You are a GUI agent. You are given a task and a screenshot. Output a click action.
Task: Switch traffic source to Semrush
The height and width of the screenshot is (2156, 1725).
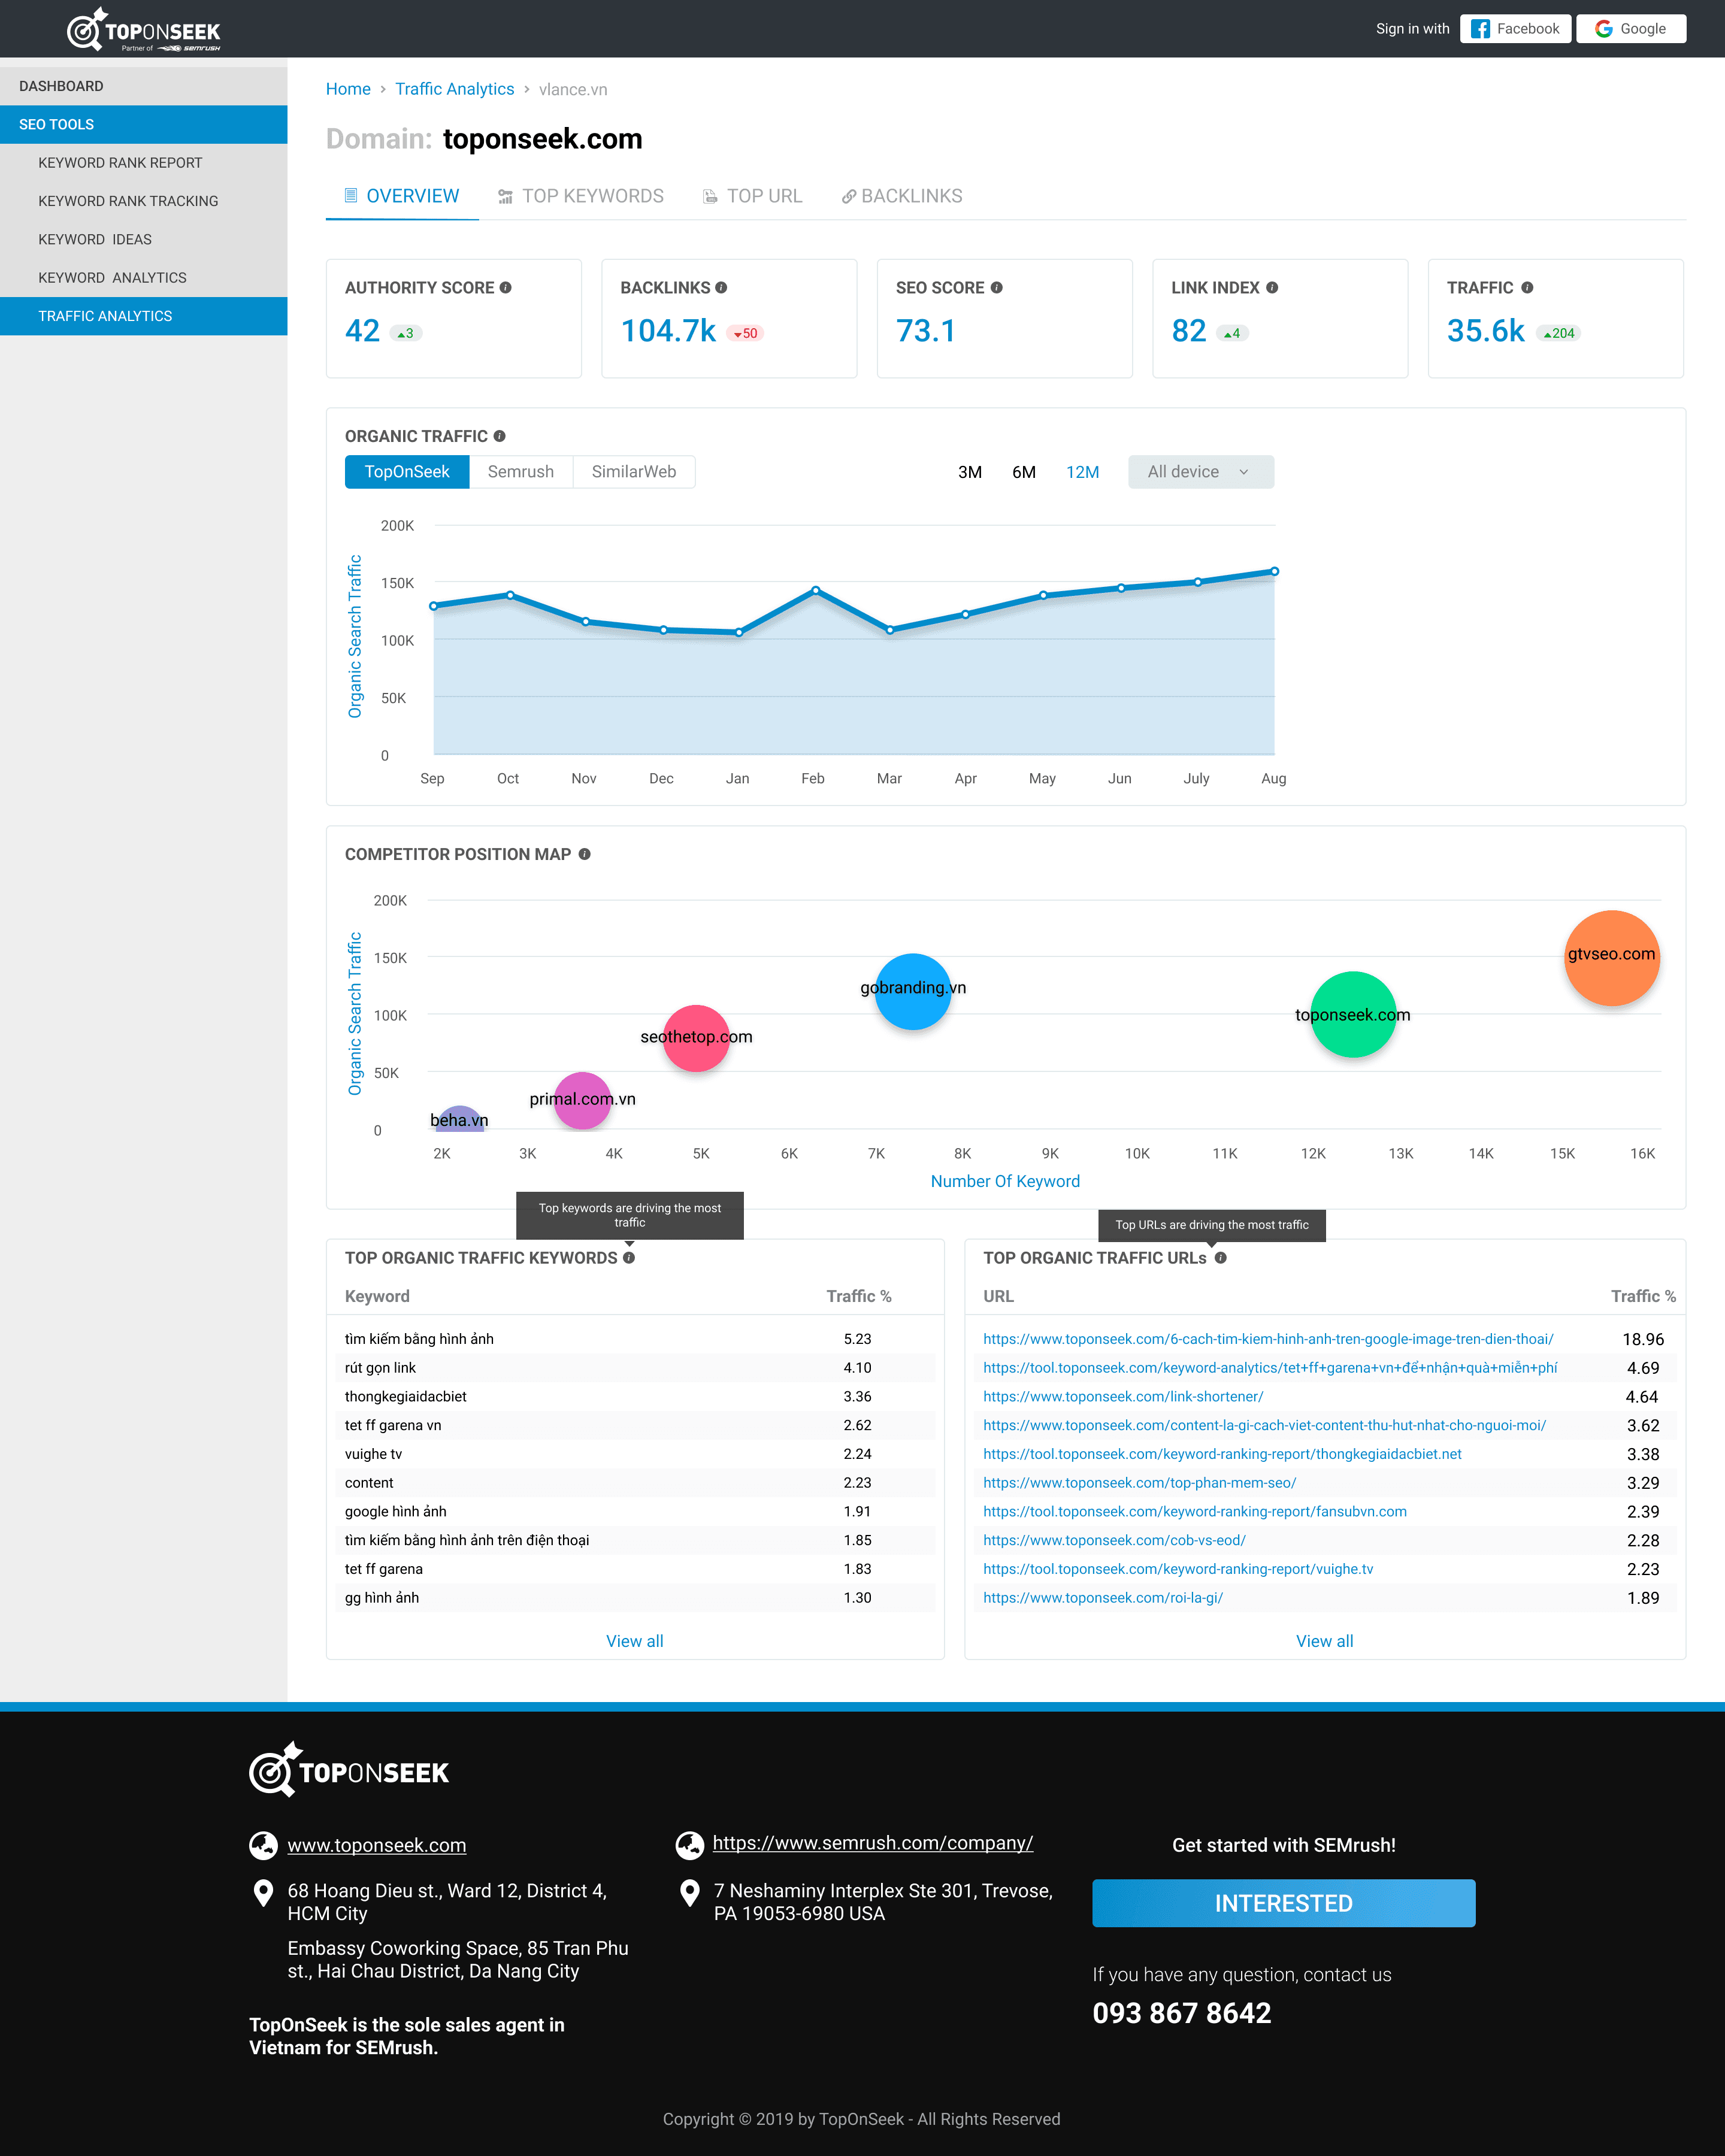[x=521, y=472]
